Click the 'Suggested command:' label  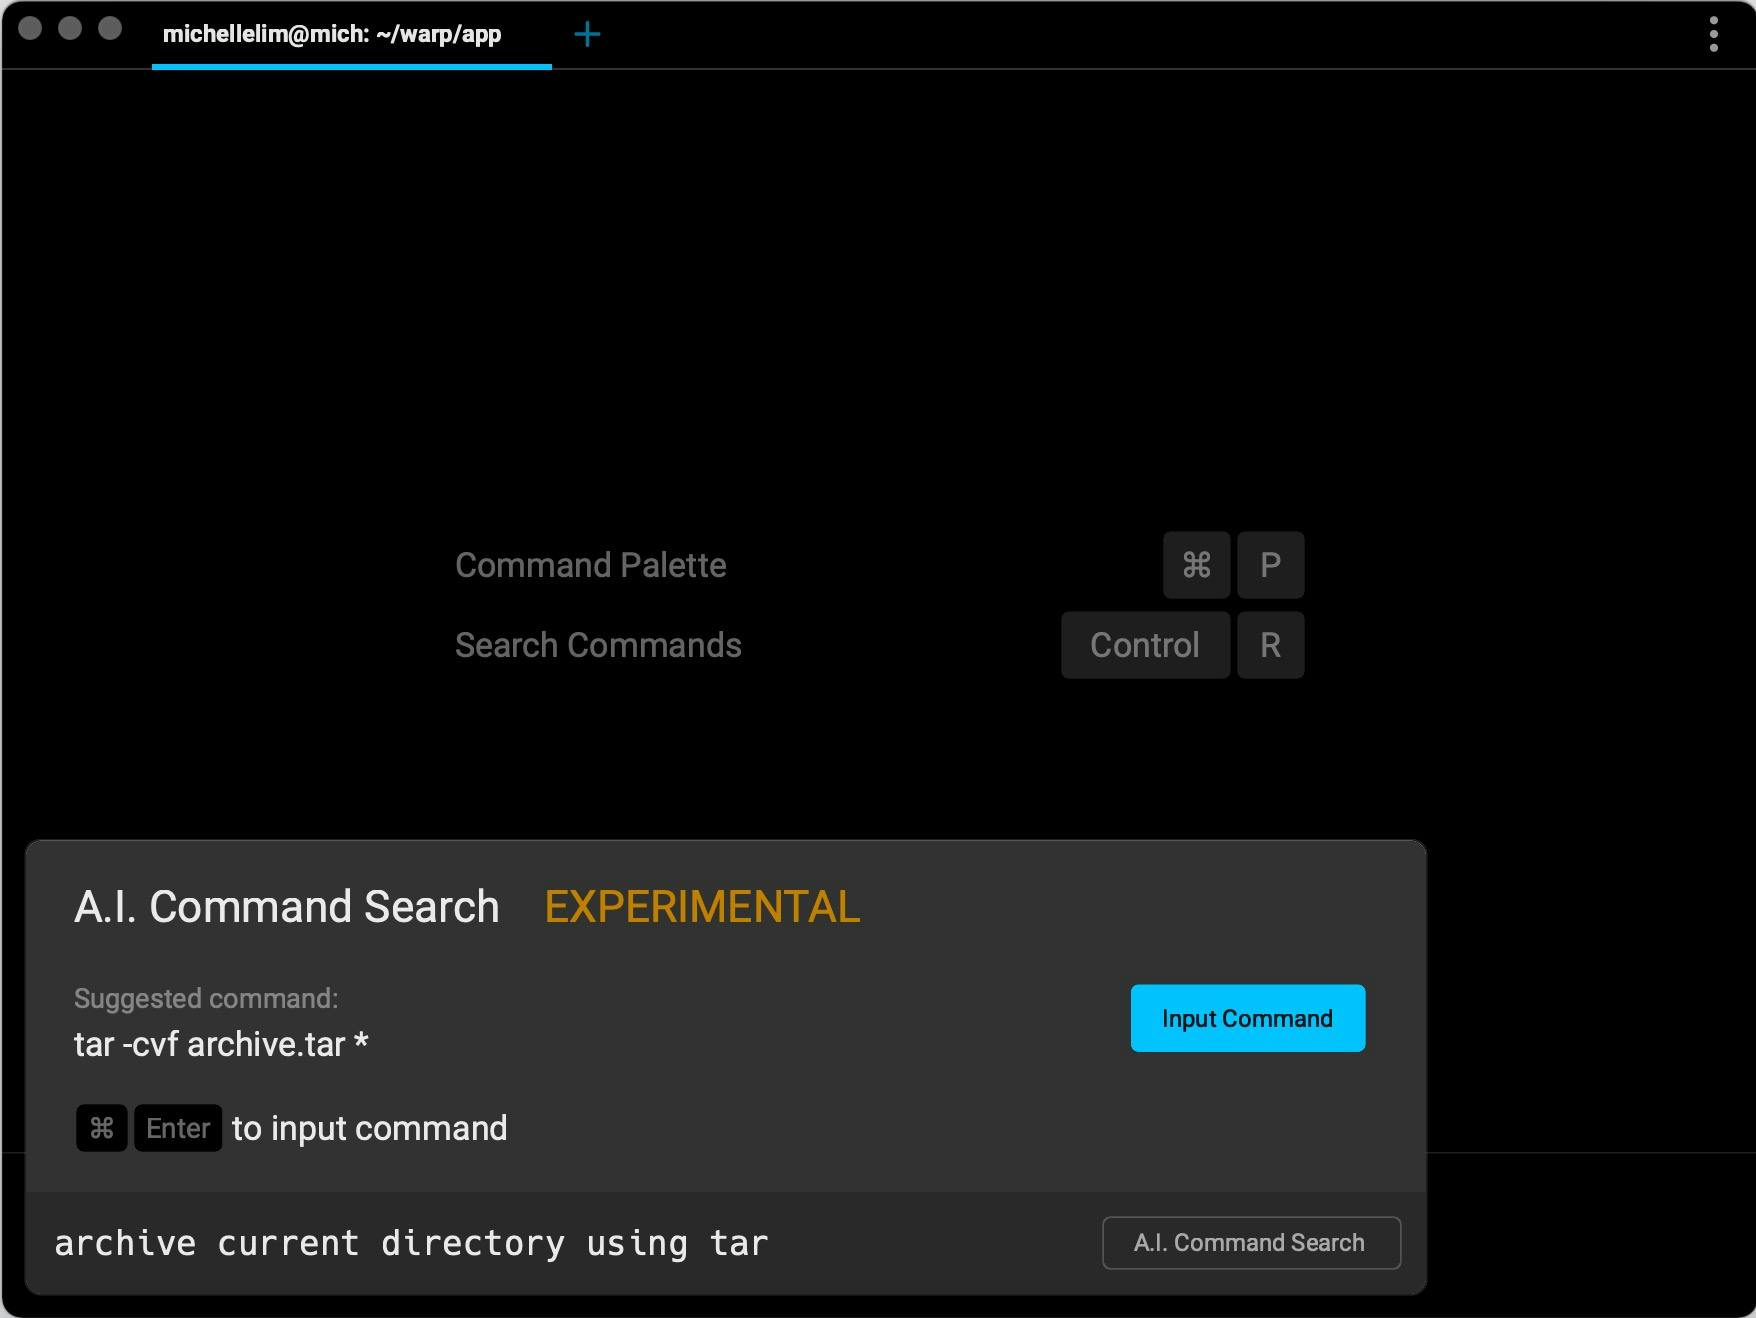(x=206, y=998)
